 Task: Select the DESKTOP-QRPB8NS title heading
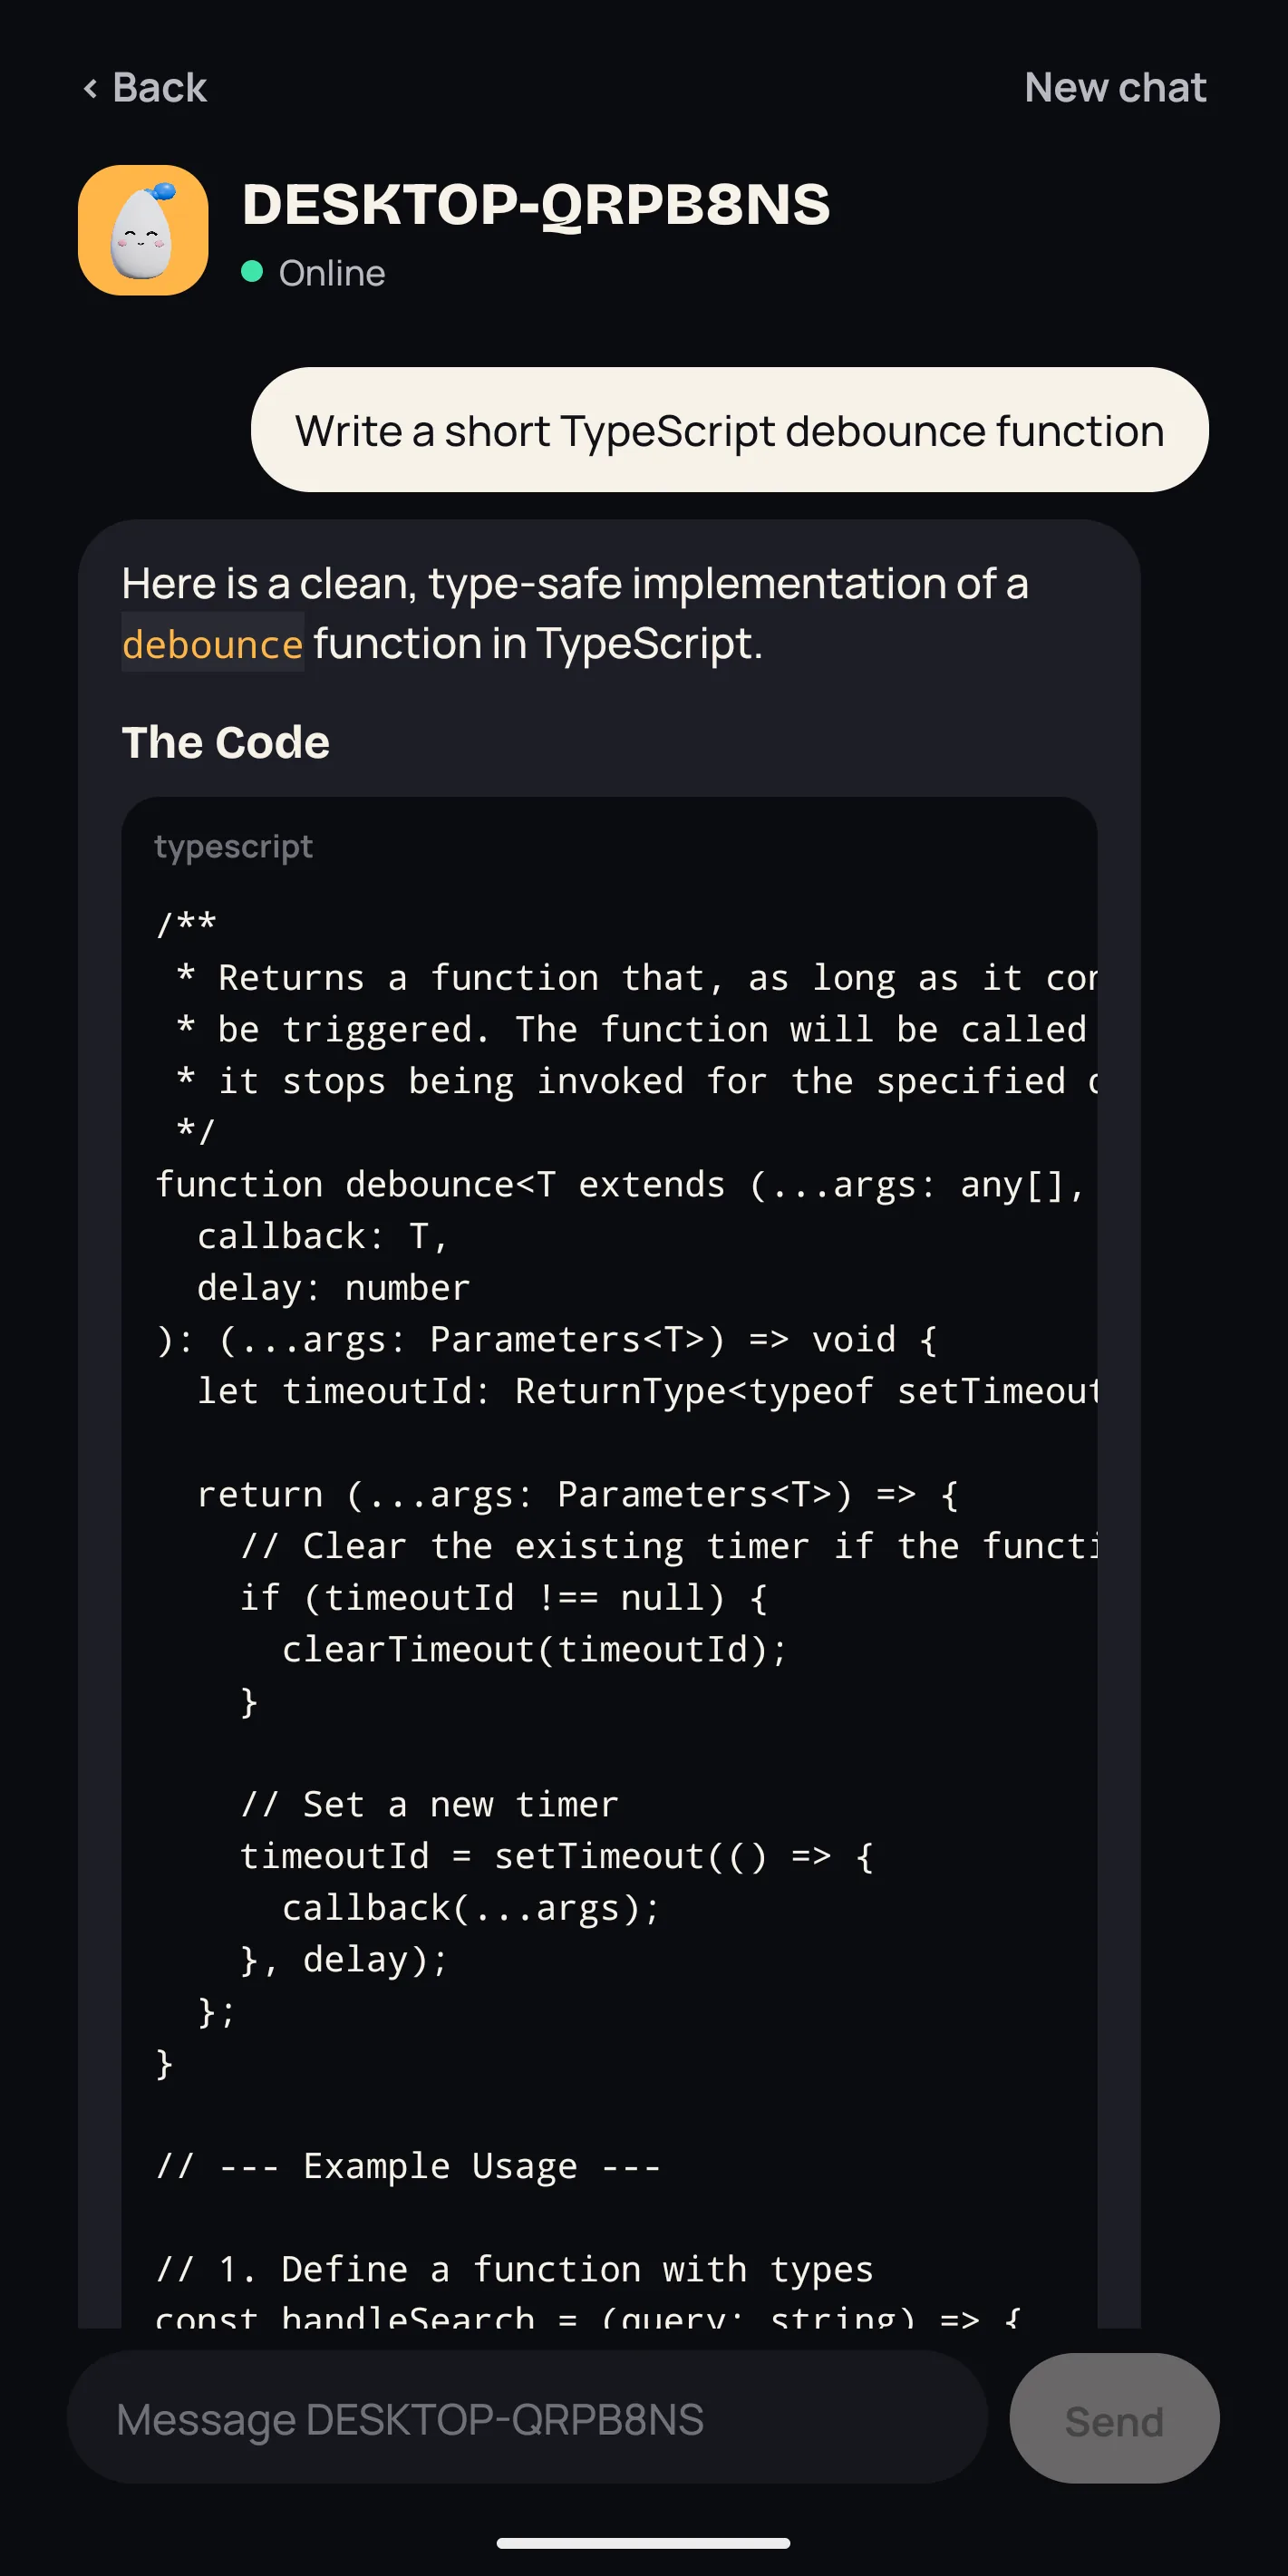(x=536, y=204)
